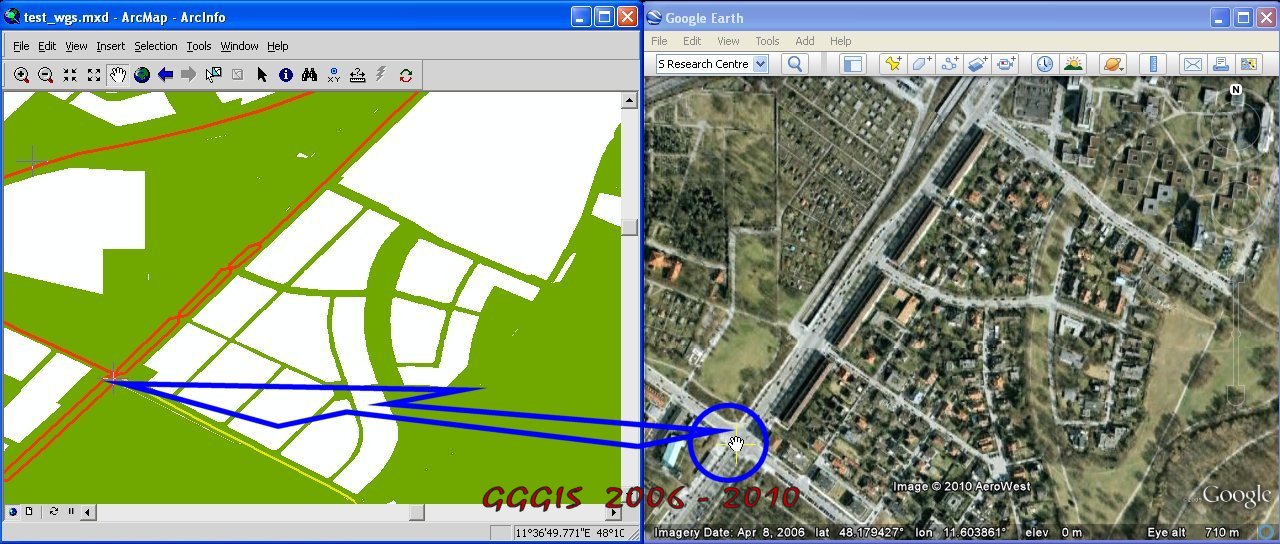Viewport: 1280px width, 544px height.
Task: Open the Google Earth File menu
Action: click(x=659, y=41)
